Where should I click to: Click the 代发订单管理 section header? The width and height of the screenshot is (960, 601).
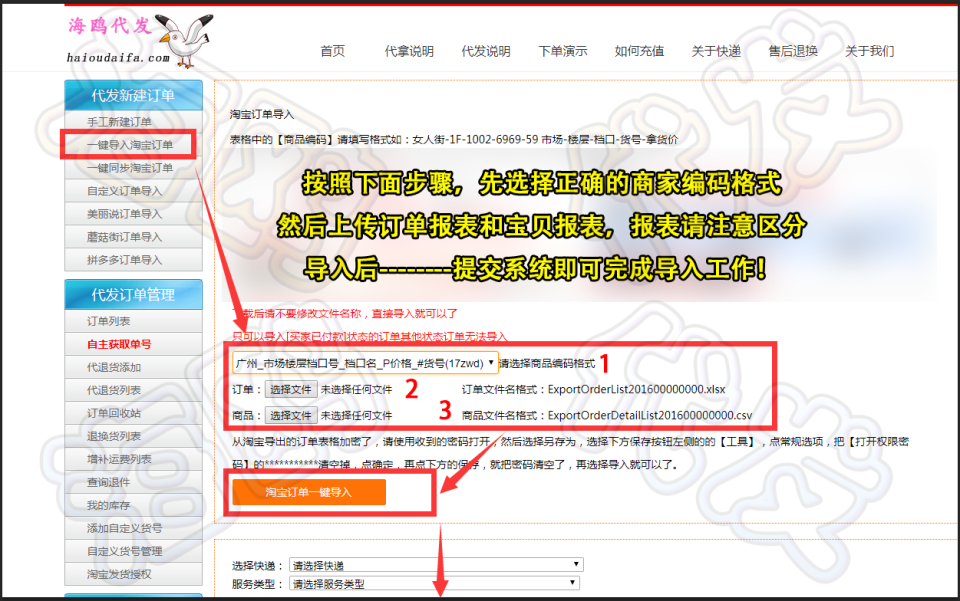(x=133, y=295)
